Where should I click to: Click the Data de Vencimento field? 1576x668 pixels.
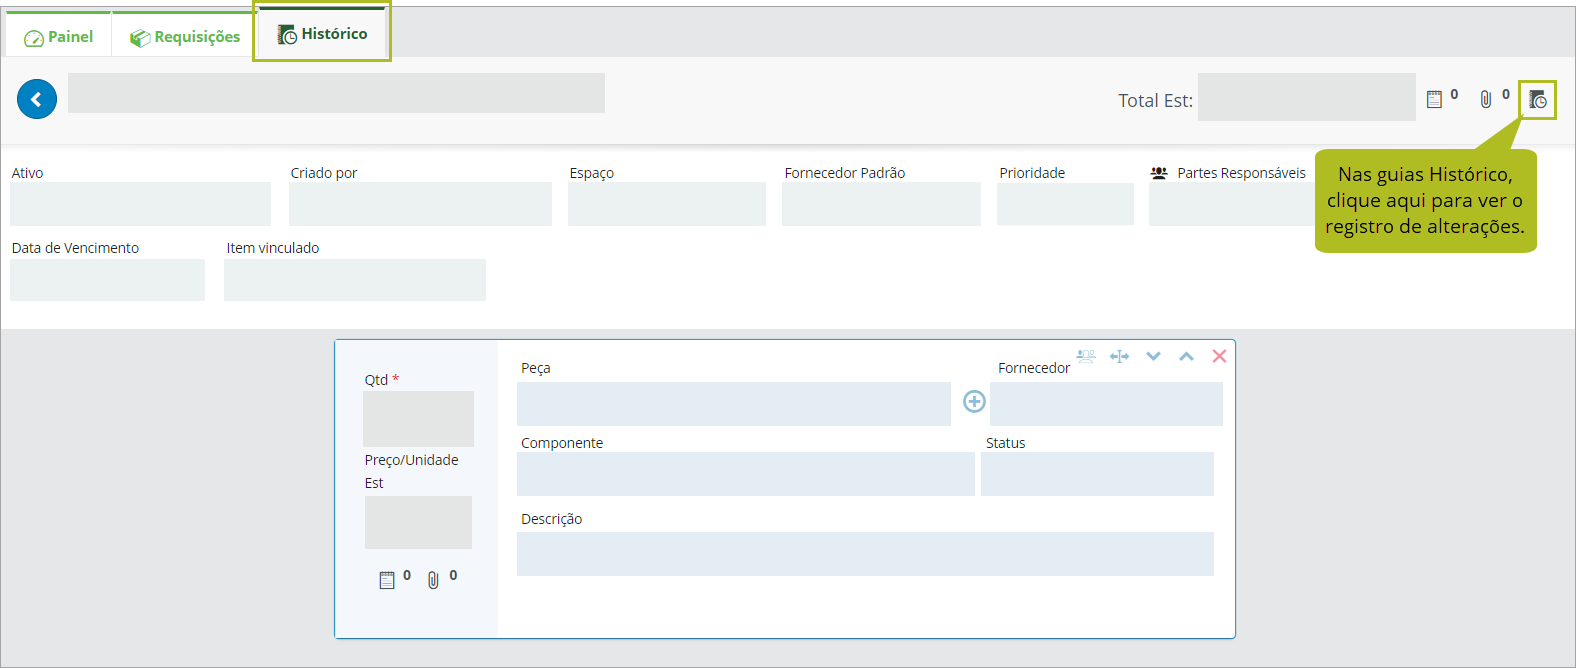tap(107, 280)
